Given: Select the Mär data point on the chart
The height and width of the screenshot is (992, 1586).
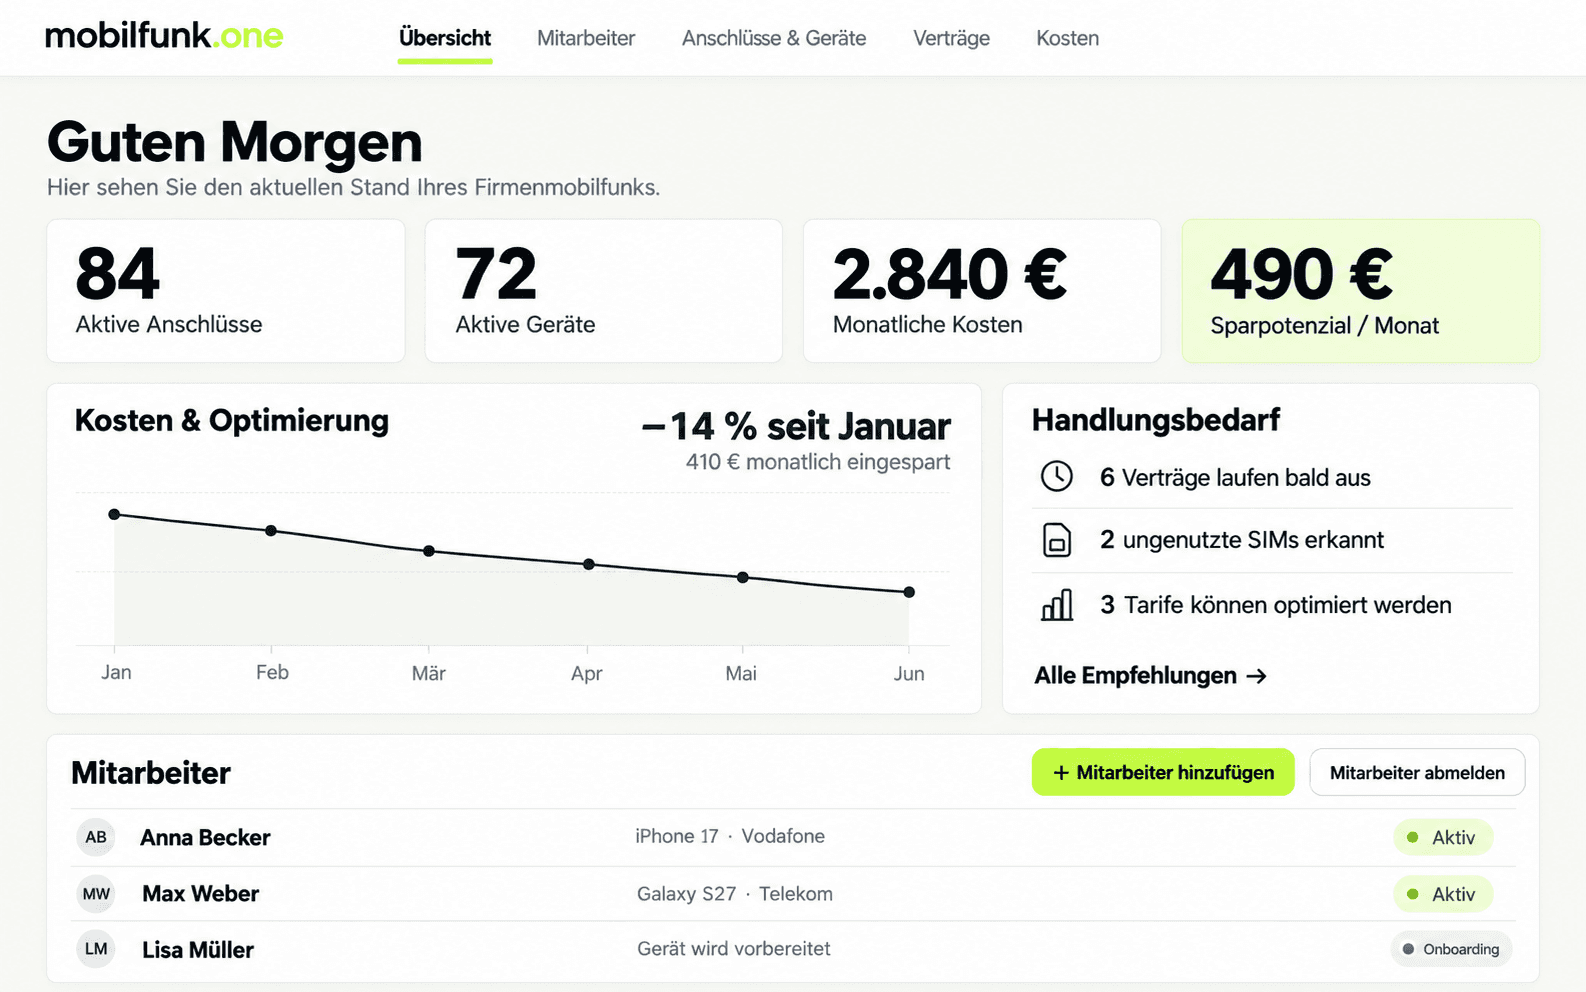Looking at the screenshot, I should [429, 551].
